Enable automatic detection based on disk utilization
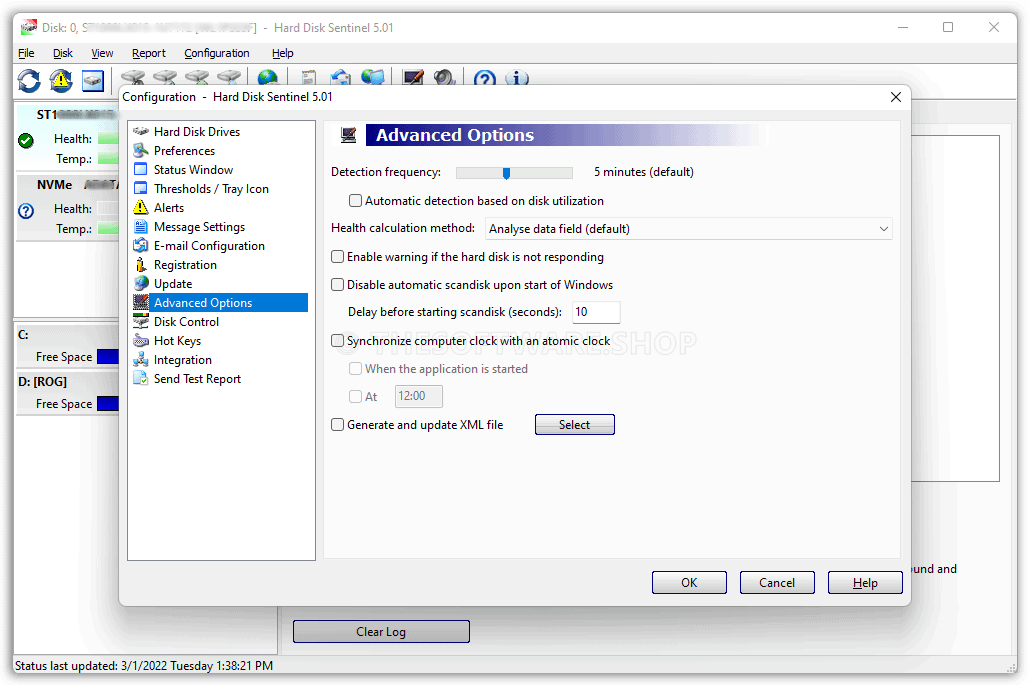The image size is (1030, 685). 355,201
